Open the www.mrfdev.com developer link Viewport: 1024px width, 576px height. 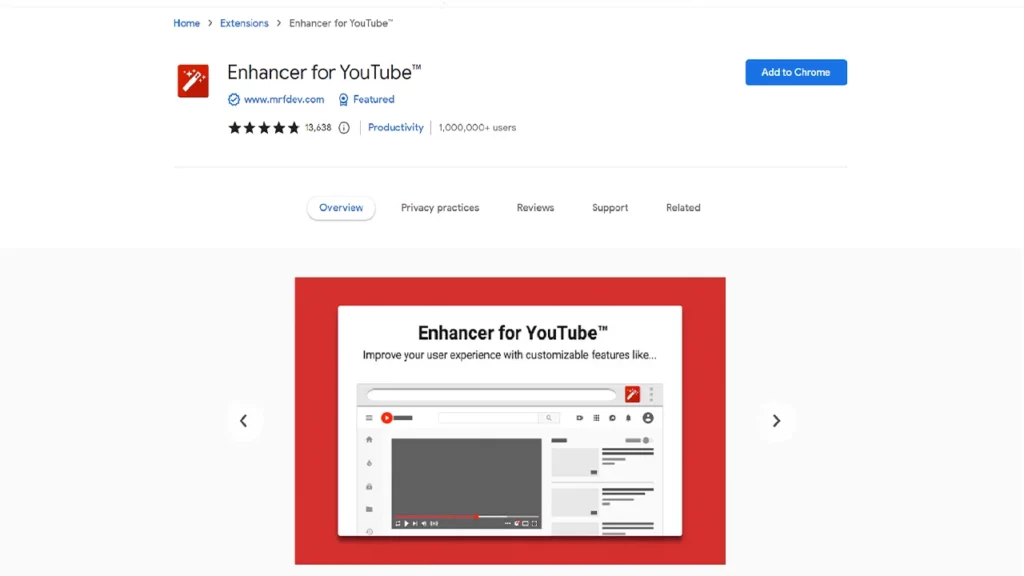pyautogui.click(x=284, y=99)
